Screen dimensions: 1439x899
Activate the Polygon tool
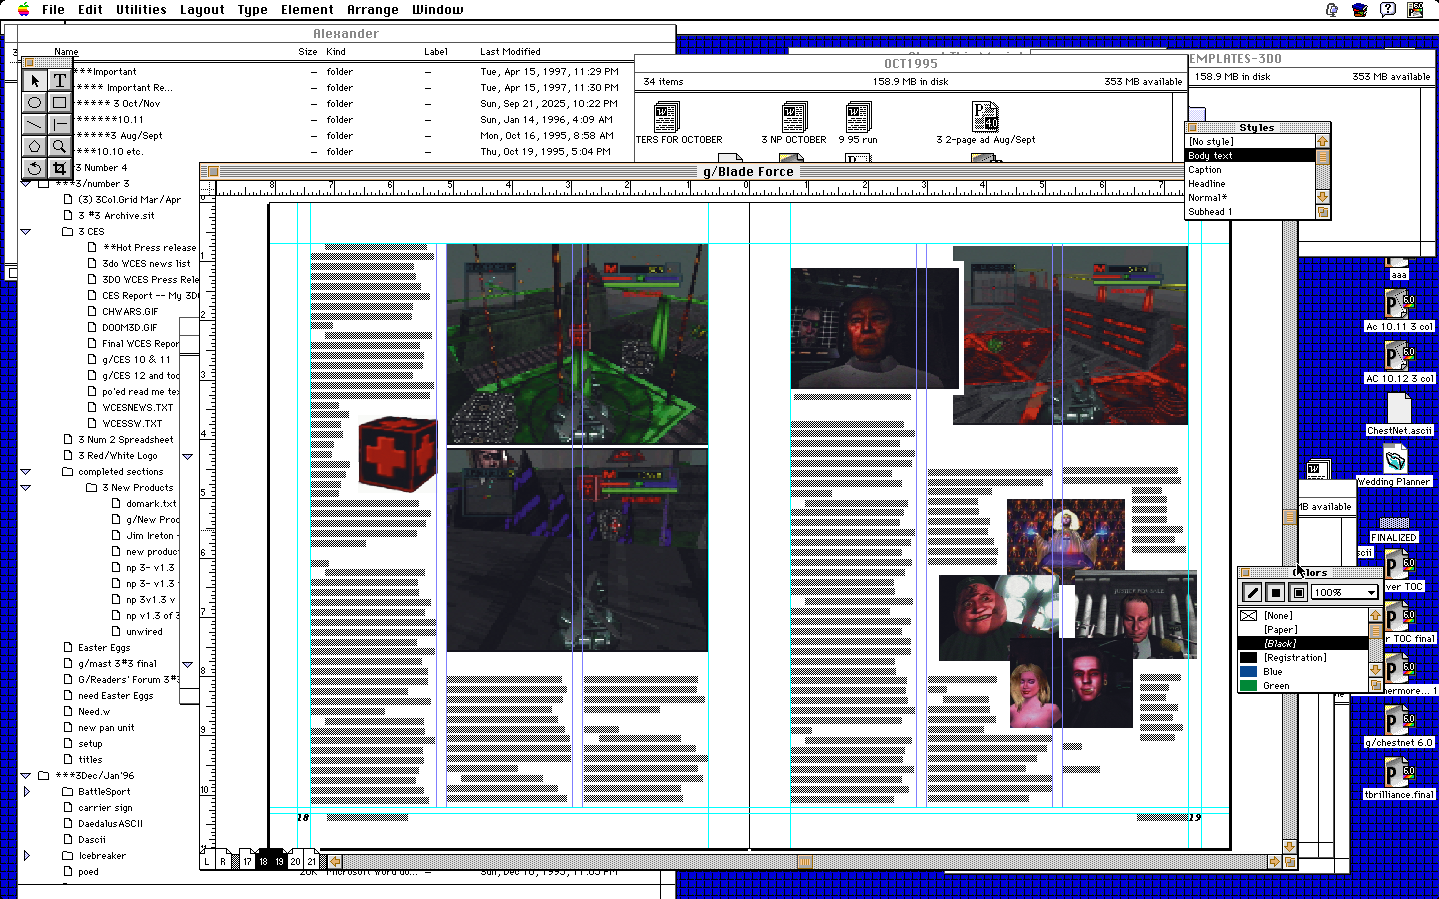click(35, 146)
